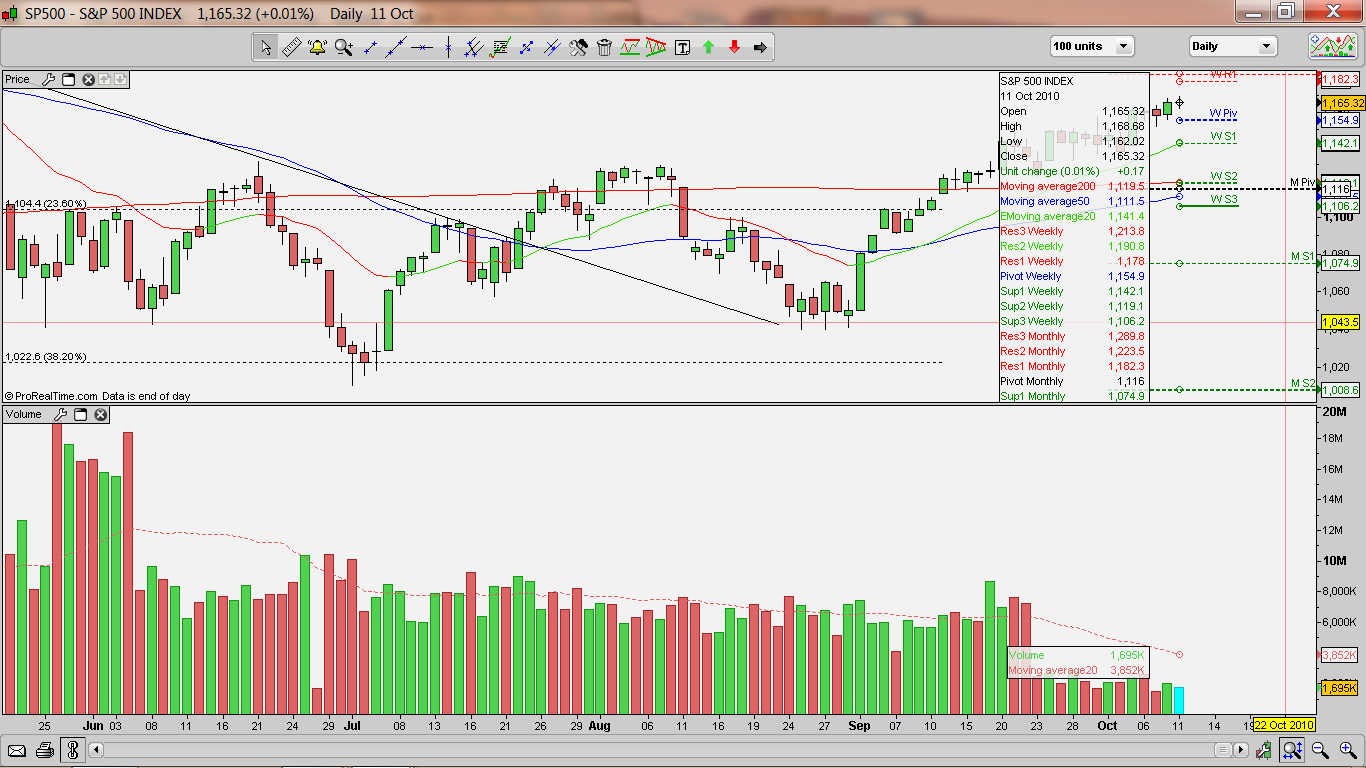Click the 22 Oct 2010 date label

tap(1284, 724)
